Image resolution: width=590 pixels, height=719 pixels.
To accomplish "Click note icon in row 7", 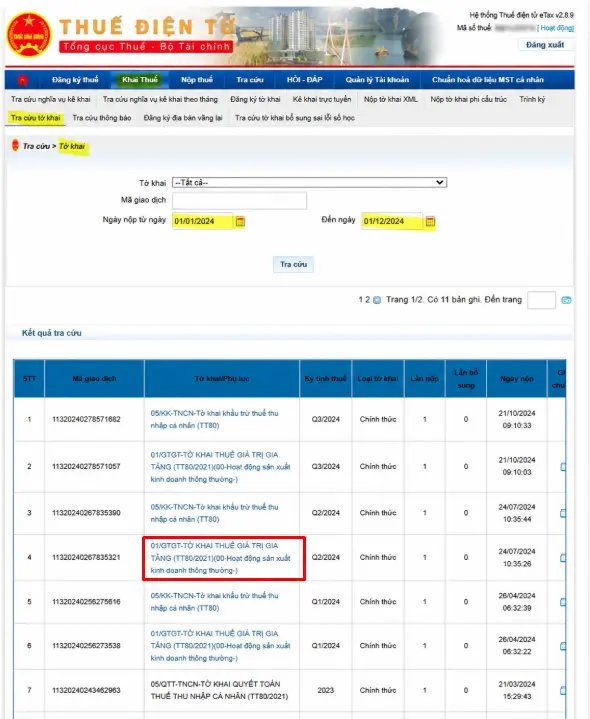I will [563, 690].
